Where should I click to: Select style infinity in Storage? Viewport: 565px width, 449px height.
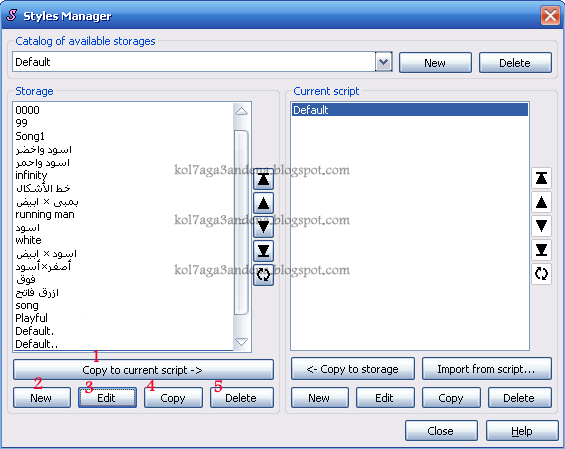(x=123, y=175)
